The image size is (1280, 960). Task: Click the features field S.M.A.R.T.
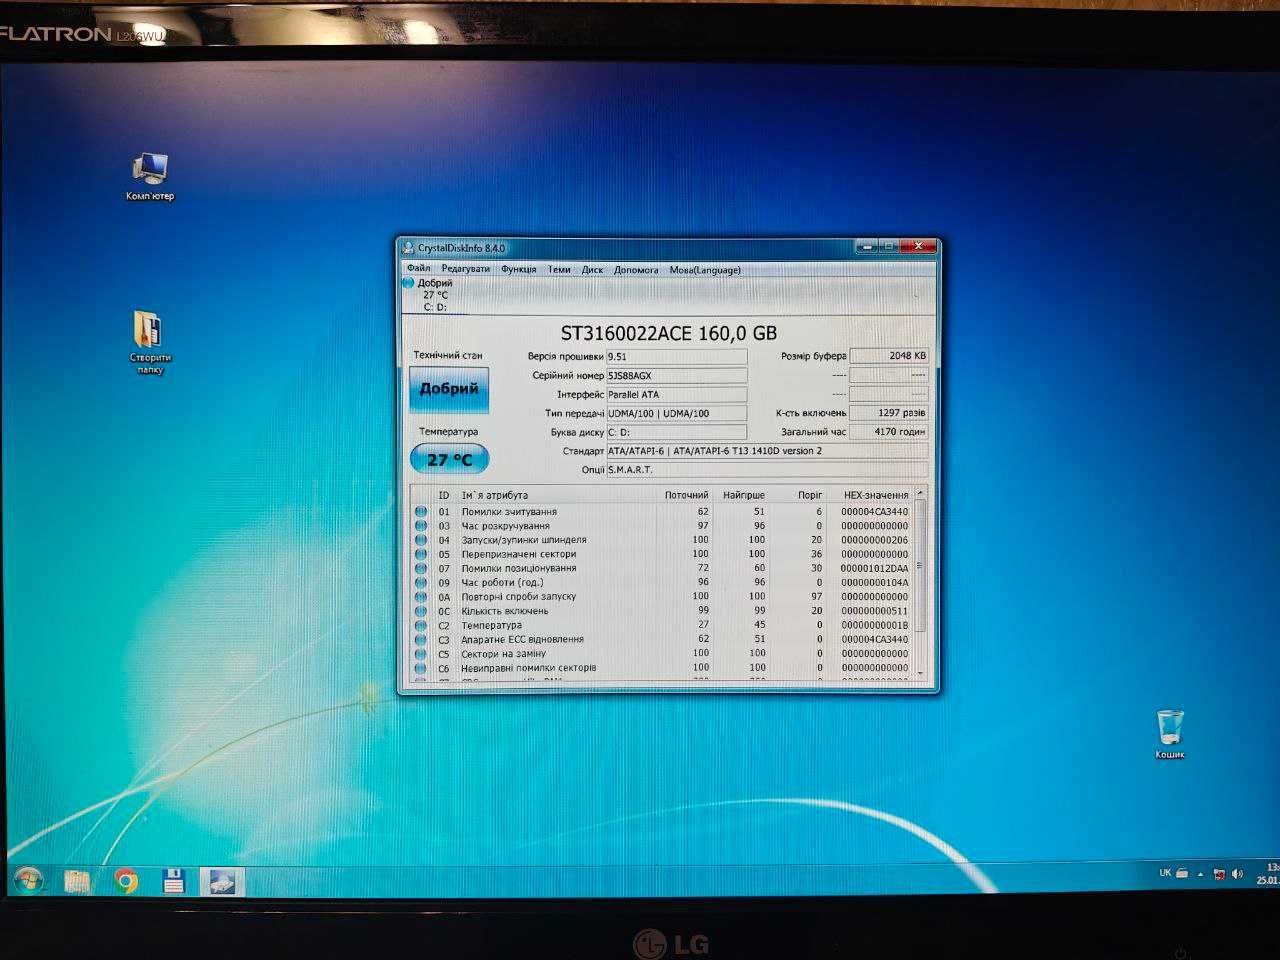coord(767,470)
